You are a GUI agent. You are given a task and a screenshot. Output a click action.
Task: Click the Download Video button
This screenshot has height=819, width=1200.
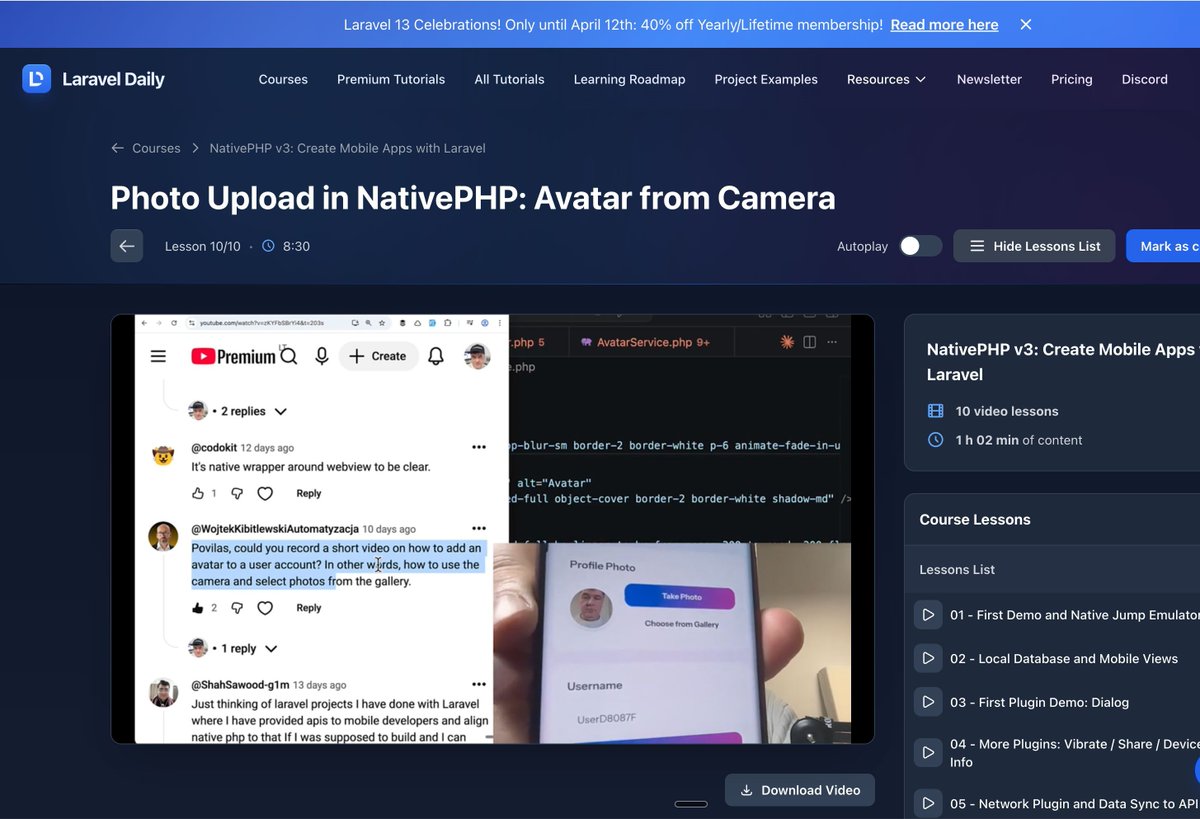click(x=800, y=790)
